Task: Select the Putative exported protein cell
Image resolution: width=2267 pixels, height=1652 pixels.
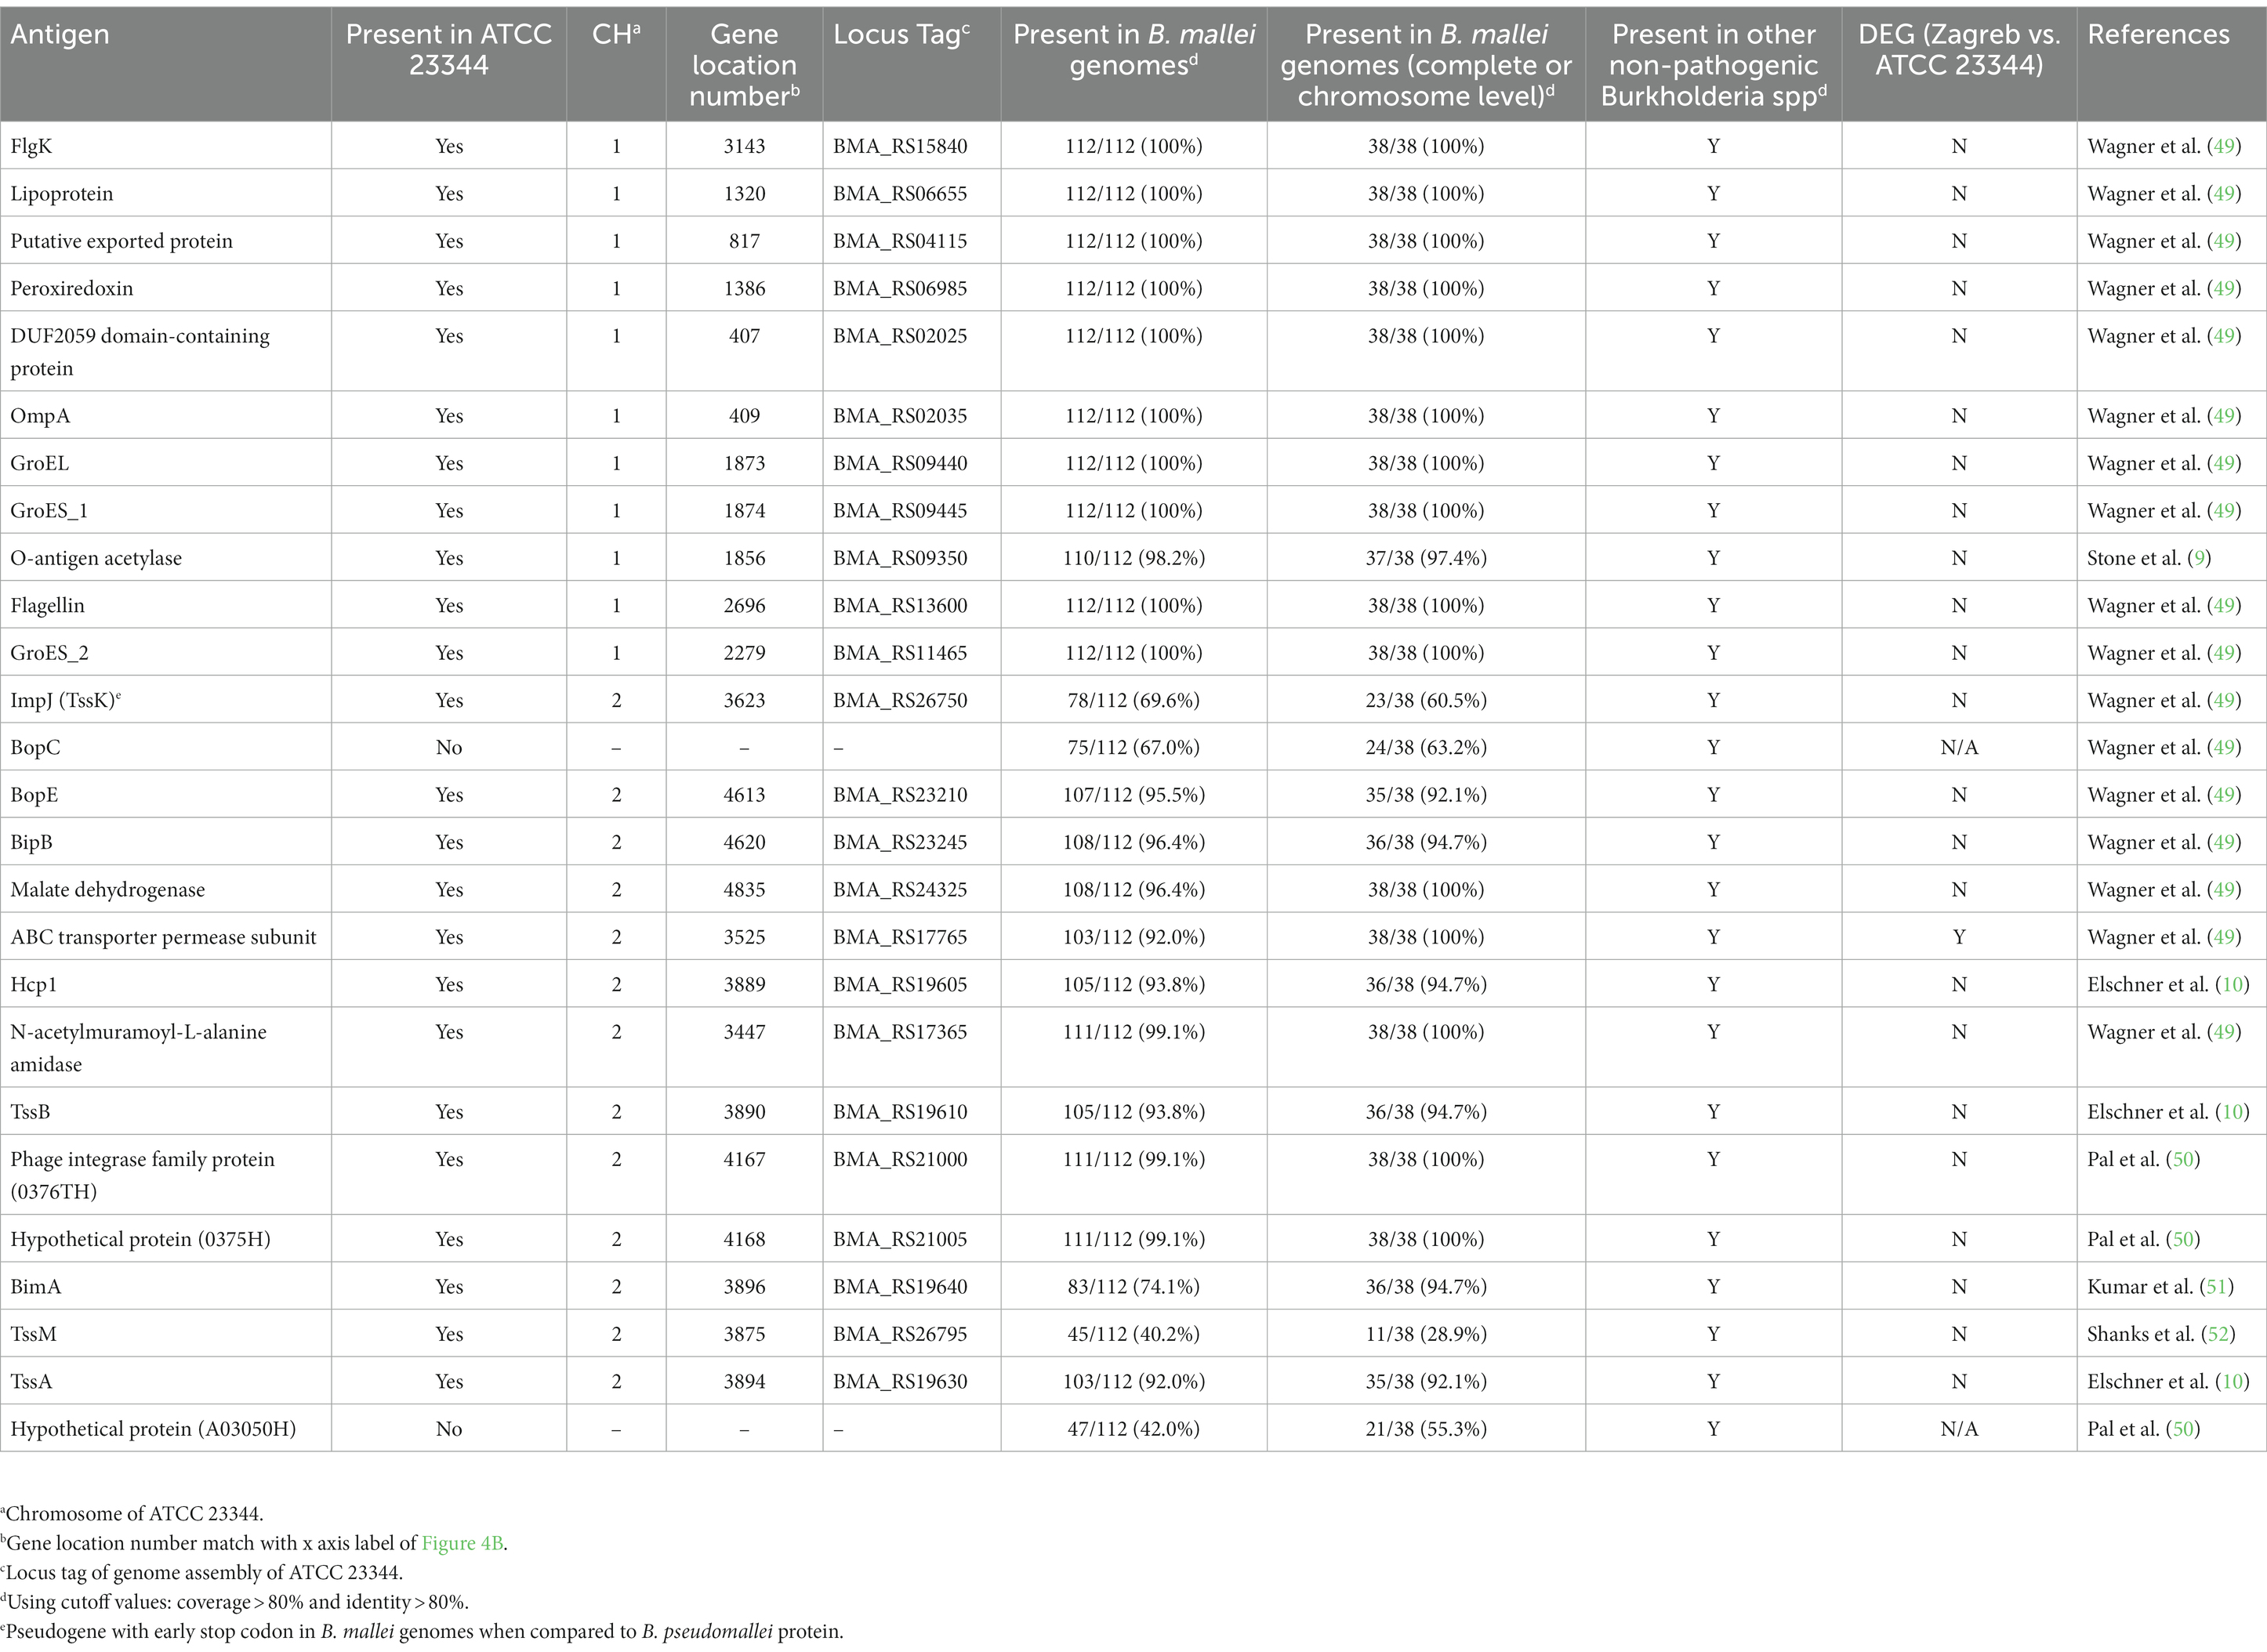Action: tap(166, 241)
